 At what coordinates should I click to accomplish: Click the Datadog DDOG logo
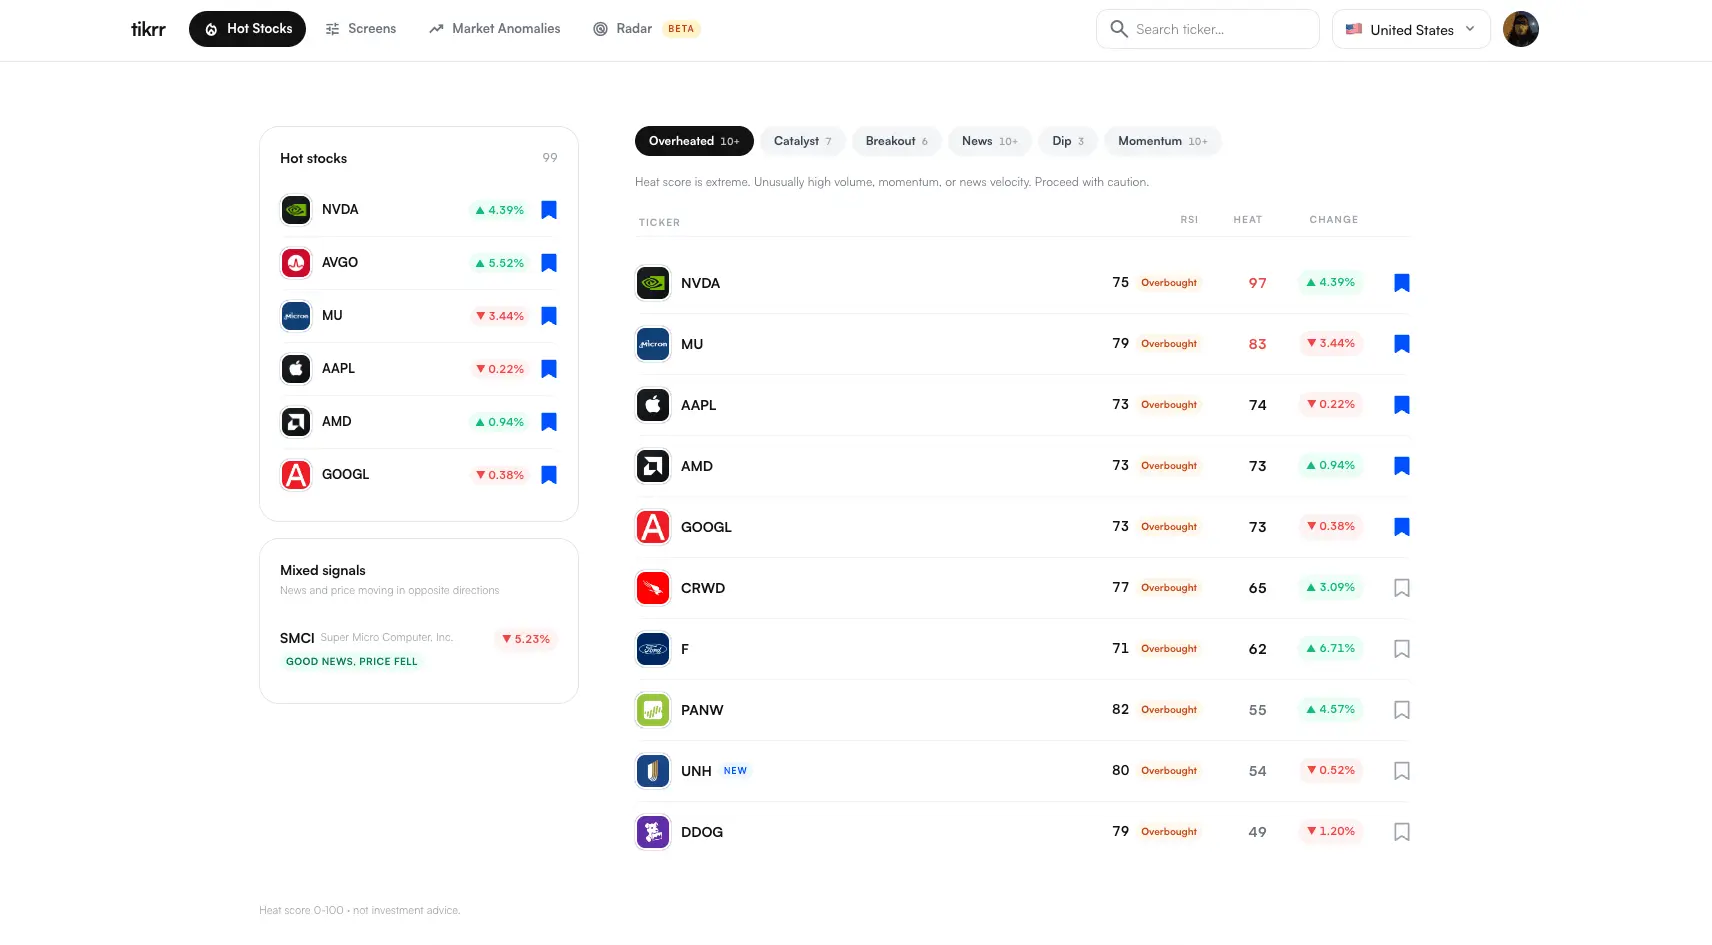[x=653, y=832]
